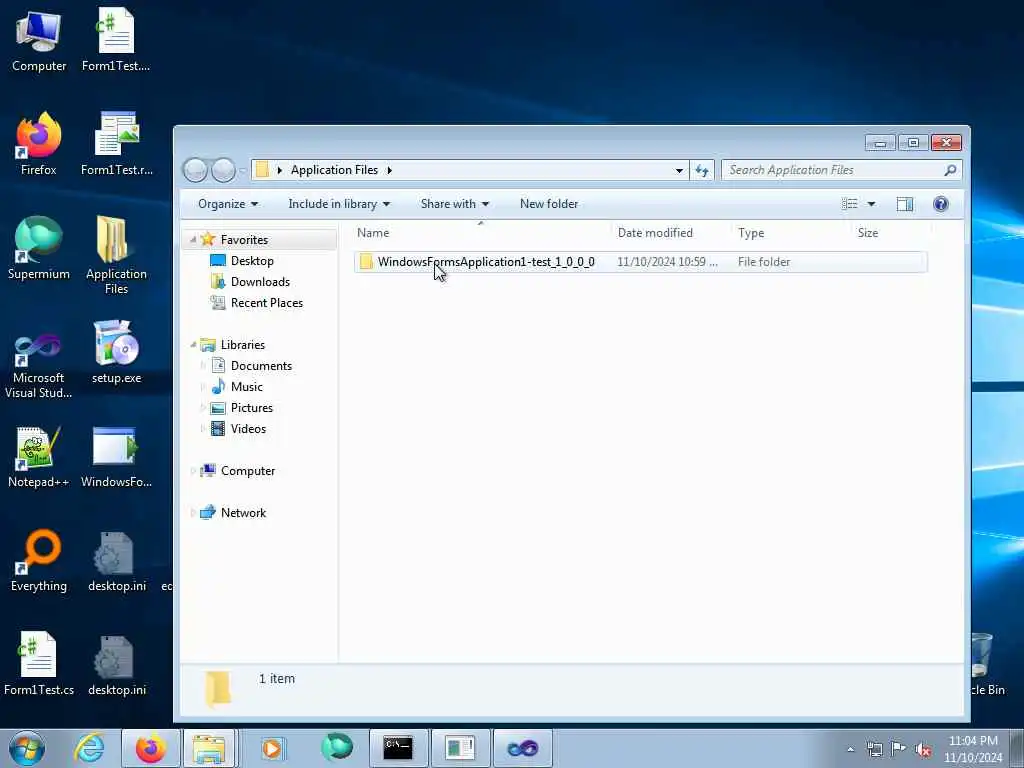The width and height of the screenshot is (1024, 768).
Task: Expand the Network tree node arrow
Action: (x=193, y=513)
